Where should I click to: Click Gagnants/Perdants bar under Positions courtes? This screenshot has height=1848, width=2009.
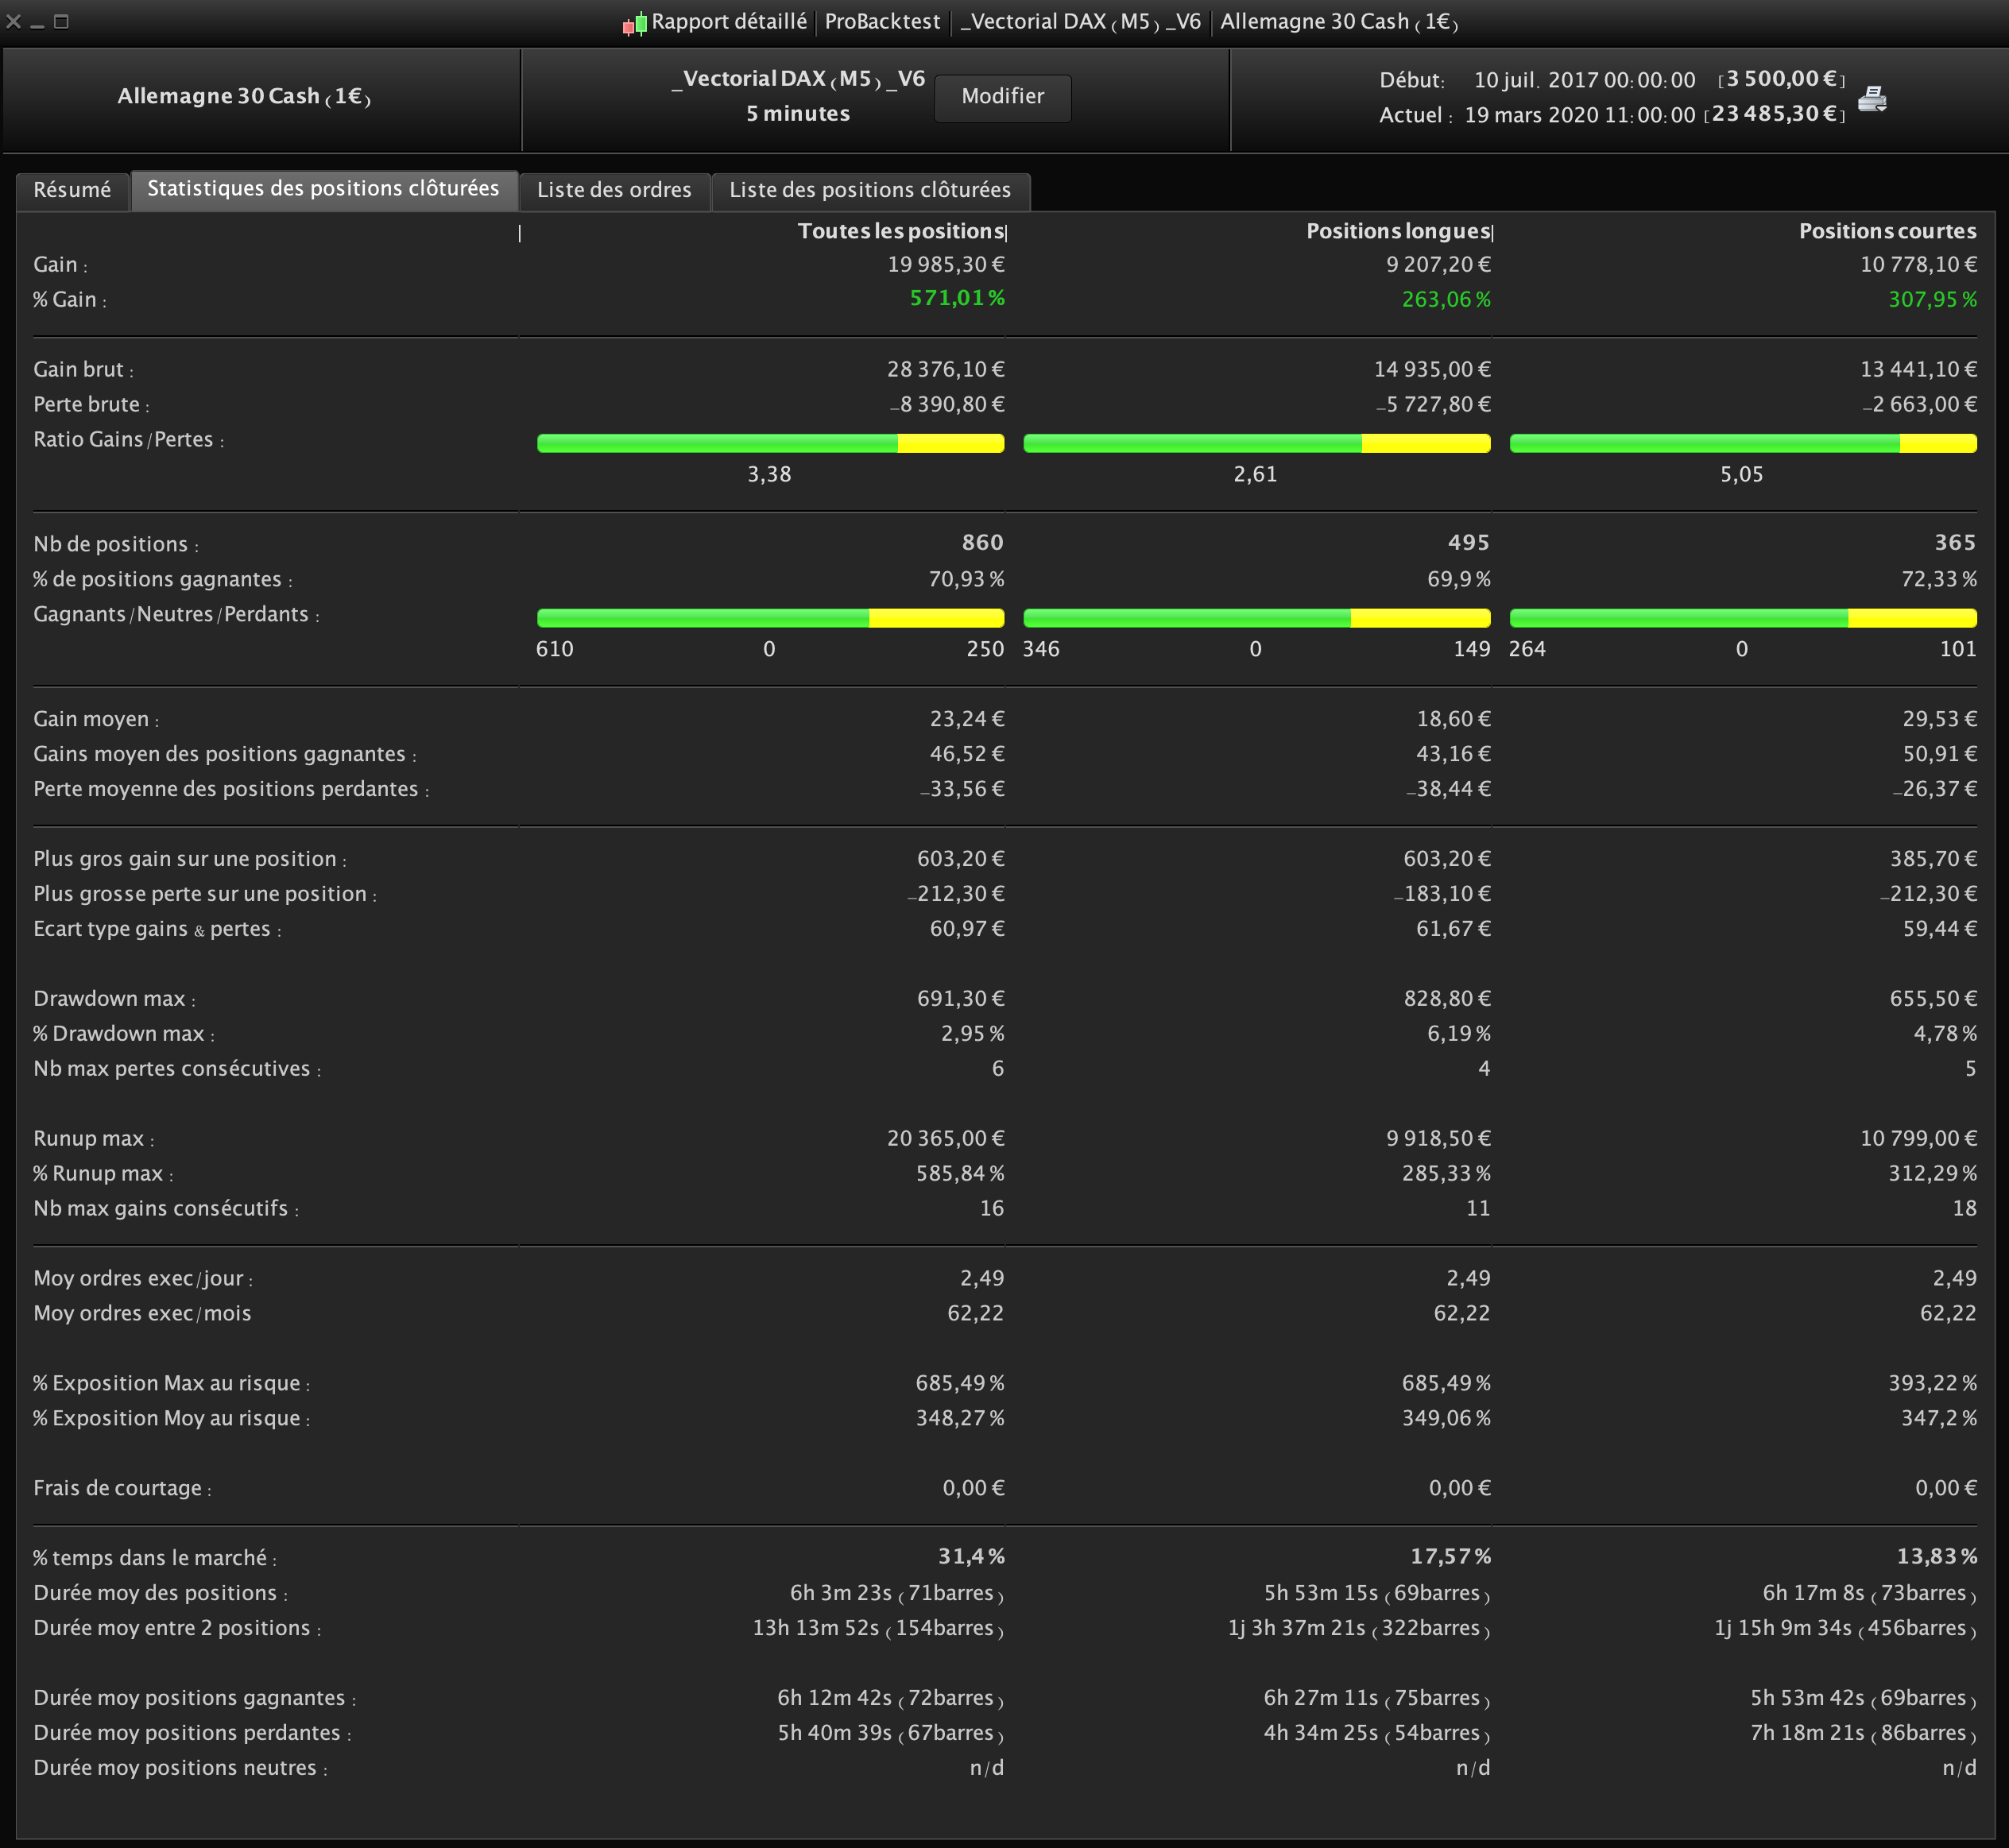click(1742, 618)
